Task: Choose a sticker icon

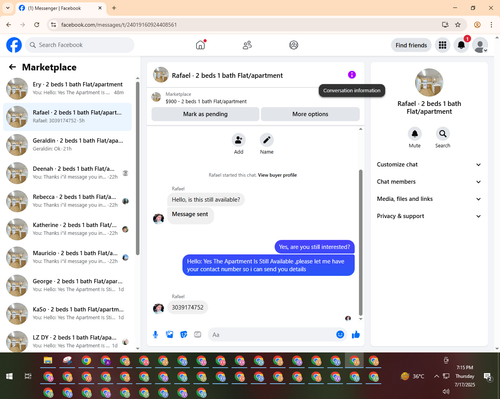Action: tap(184, 334)
